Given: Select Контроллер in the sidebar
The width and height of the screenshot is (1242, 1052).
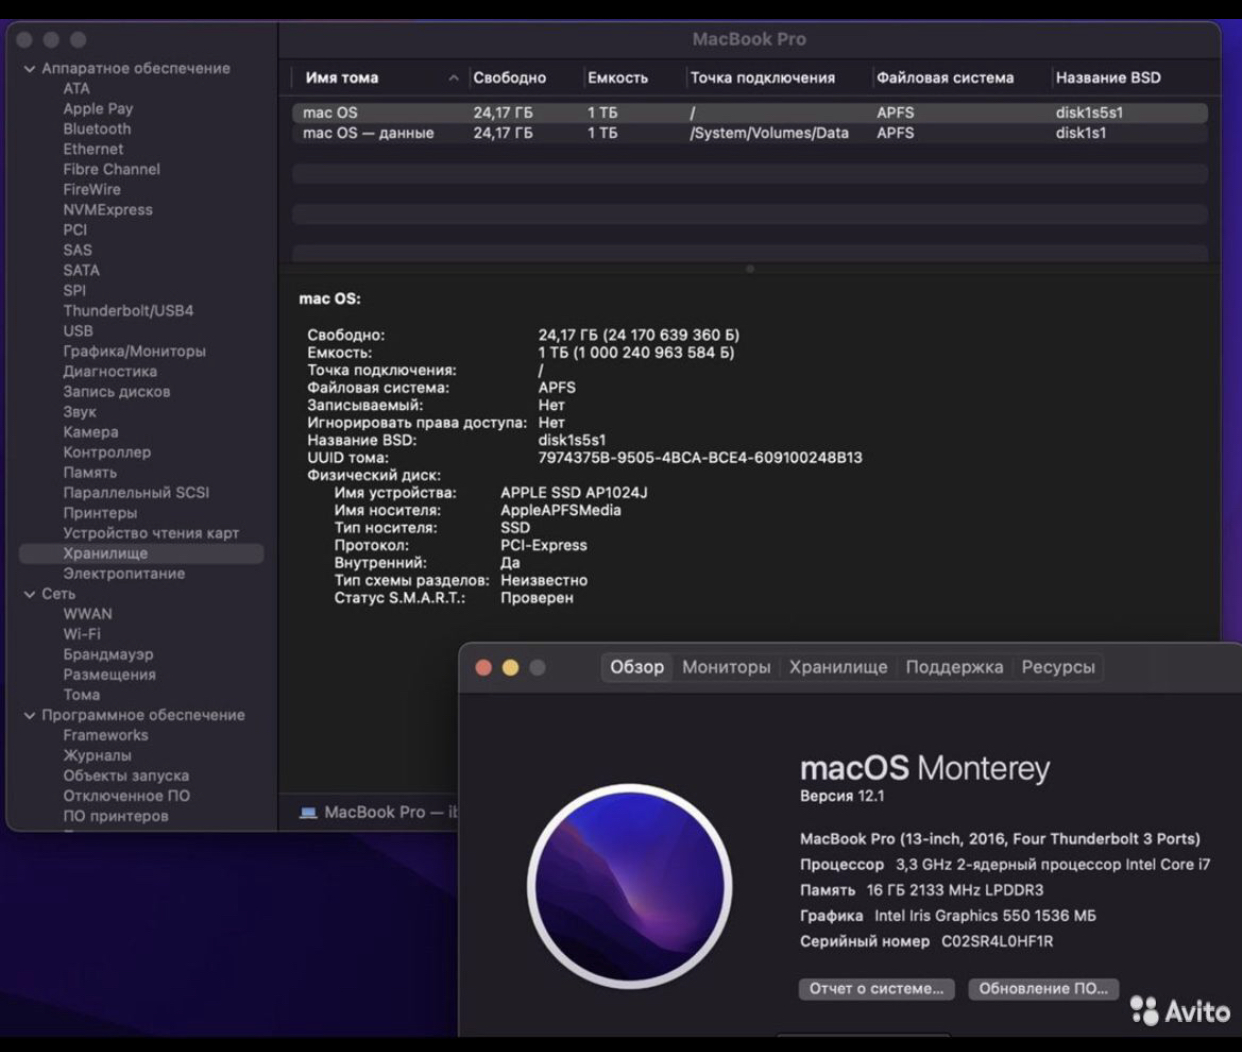Looking at the screenshot, I should (x=107, y=452).
